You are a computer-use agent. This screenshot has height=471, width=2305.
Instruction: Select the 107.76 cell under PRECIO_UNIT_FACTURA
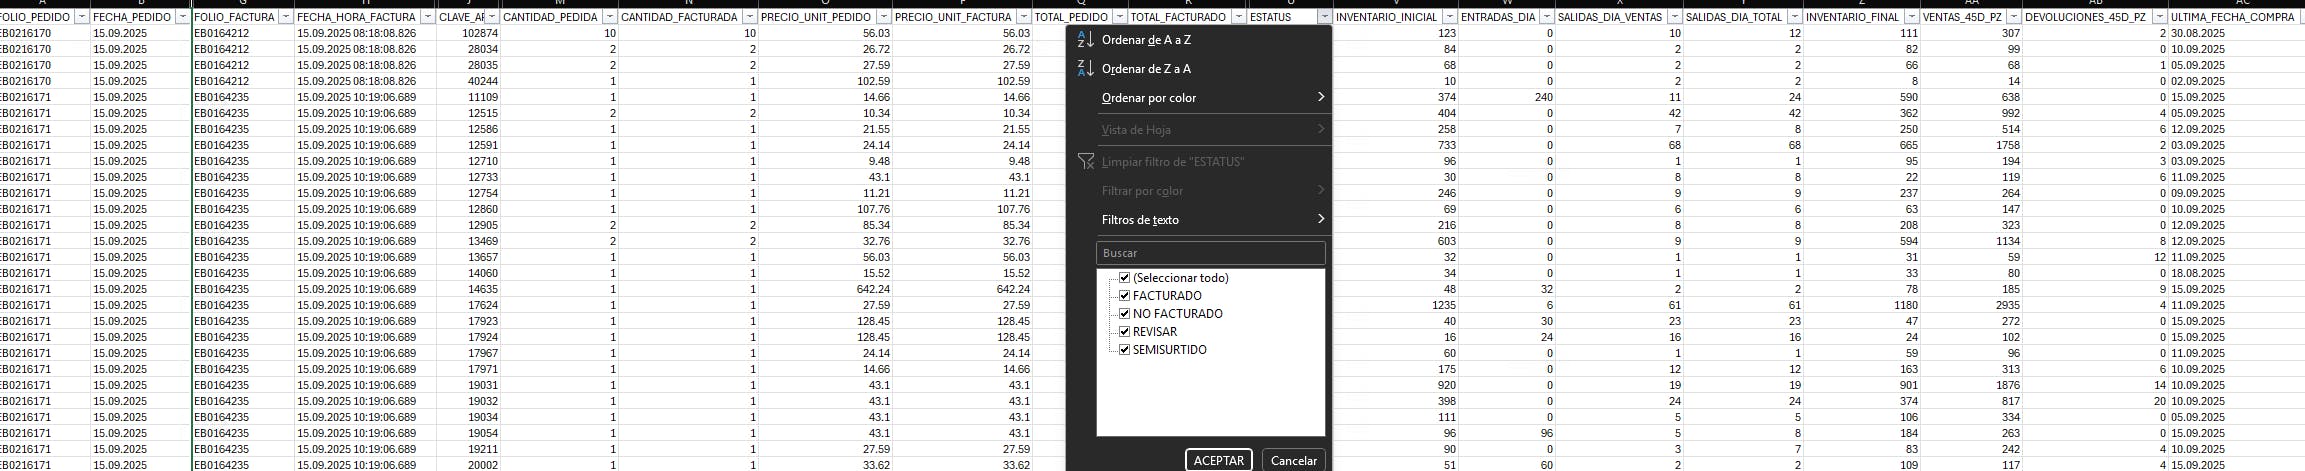[962, 209]
